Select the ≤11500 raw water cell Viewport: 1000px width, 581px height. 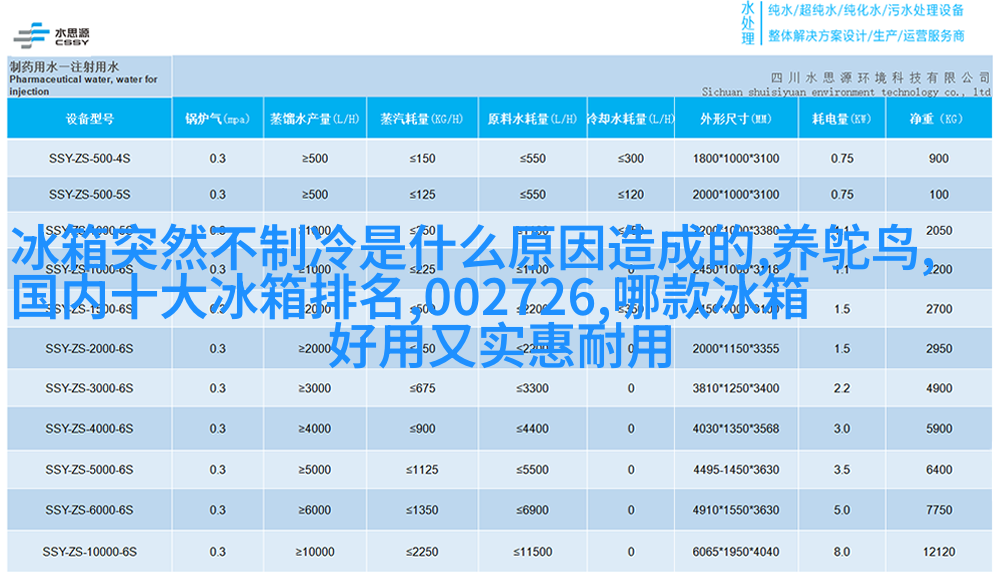(531, 552)
